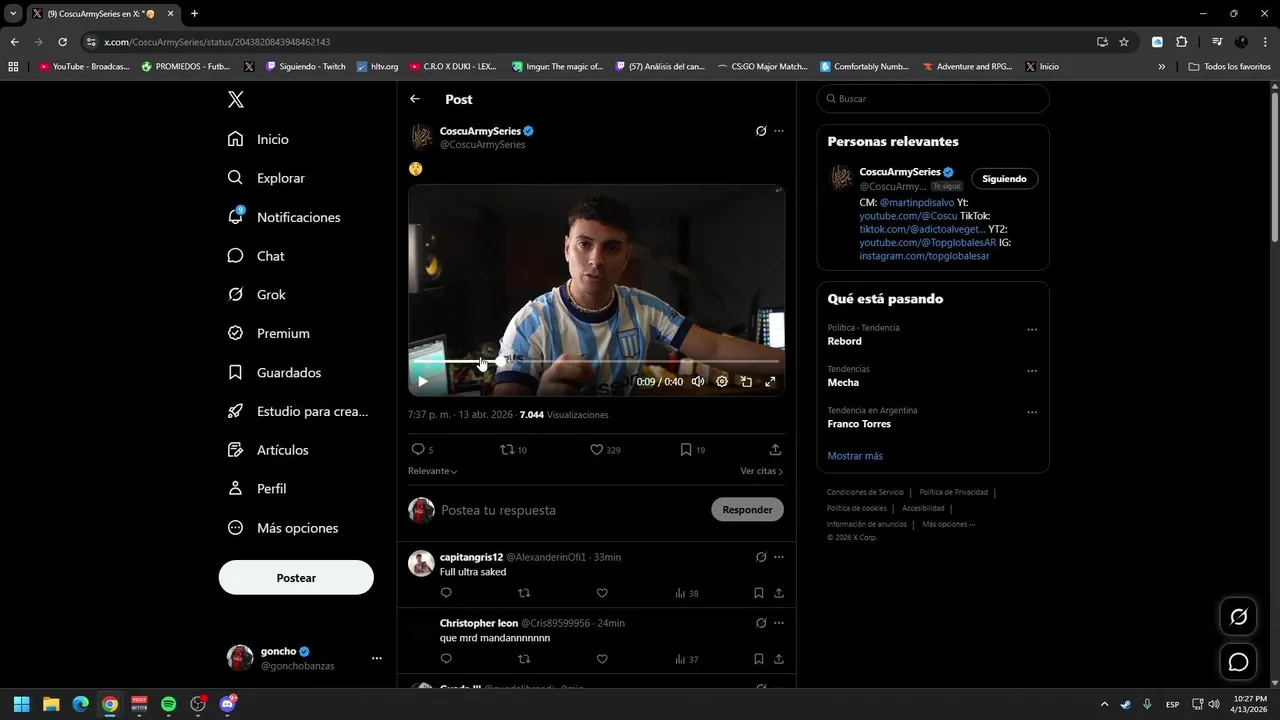The width and height of the screenshot is (1280, 720).
Task: Open video settings gear
Action: [722, 381]
